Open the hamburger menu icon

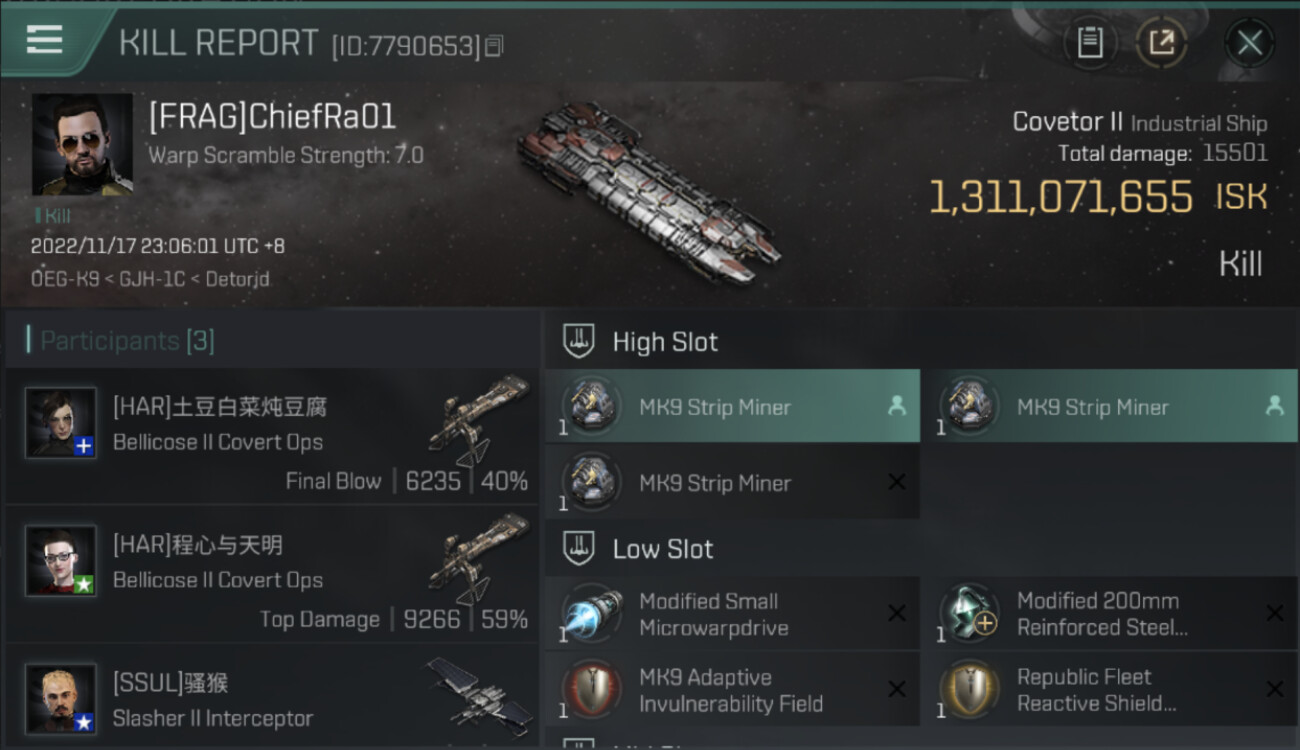click(44, 39)
